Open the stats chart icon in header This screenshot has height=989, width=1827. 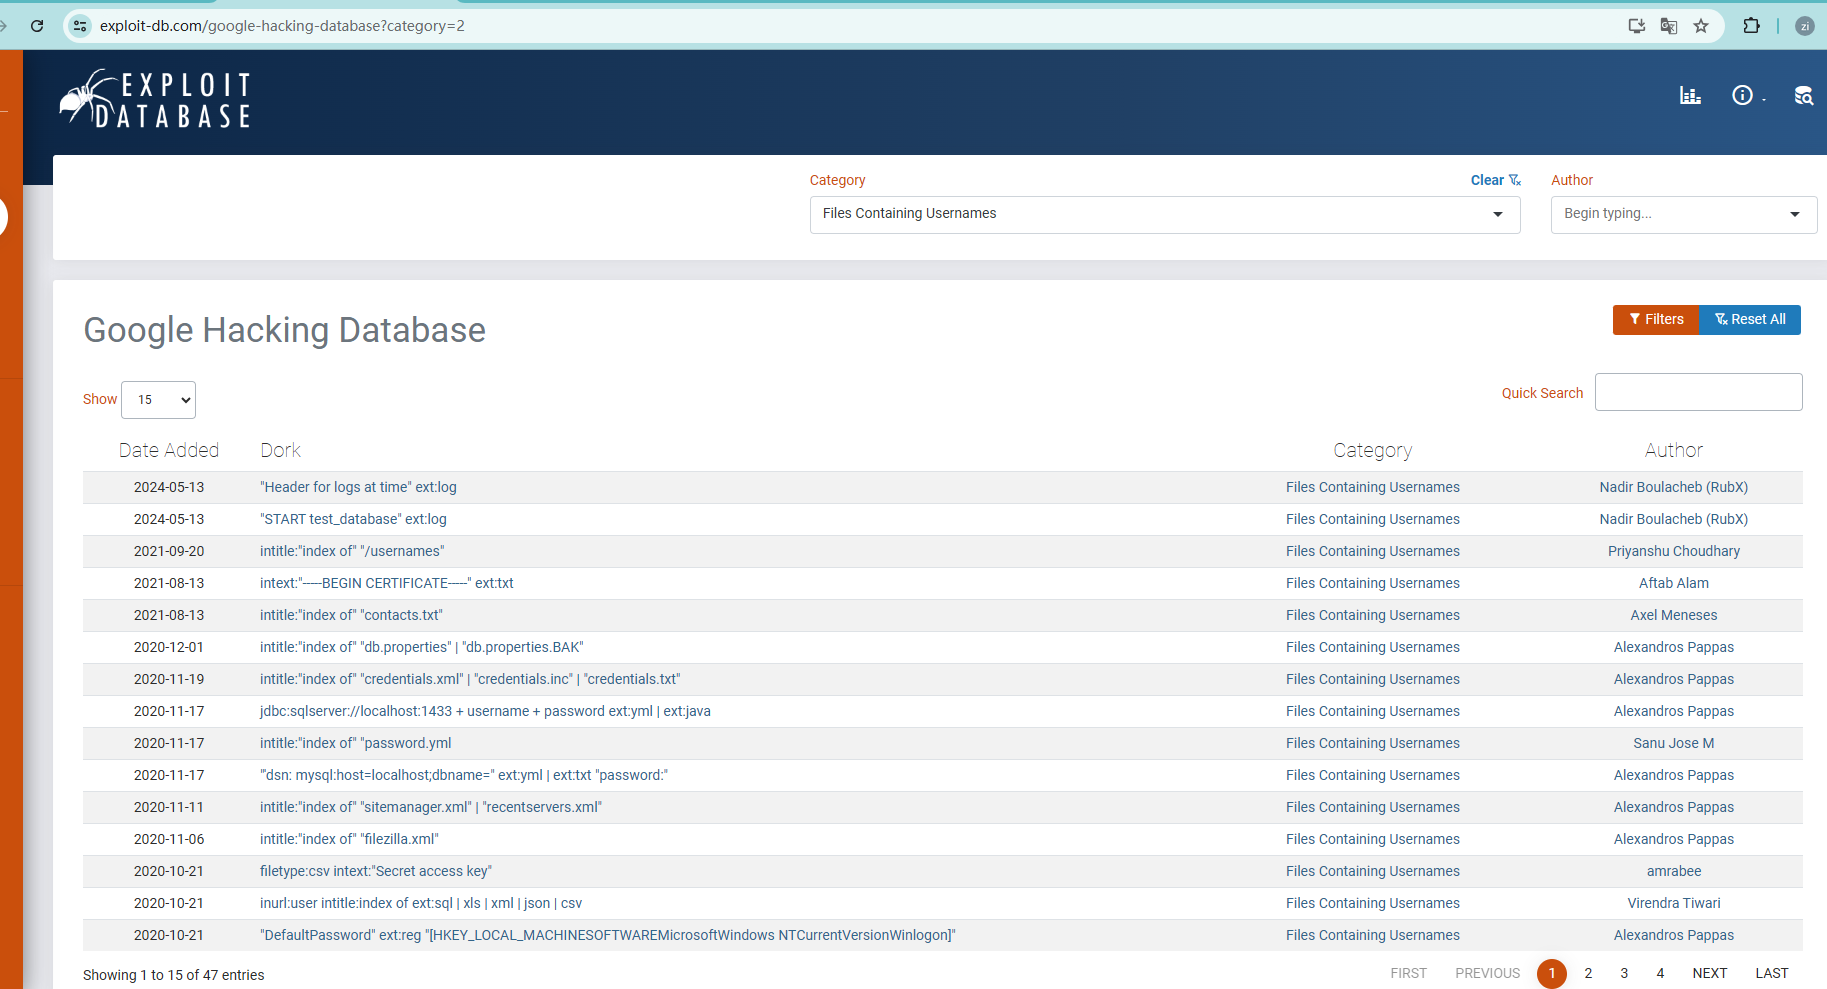pos(1690,95)
